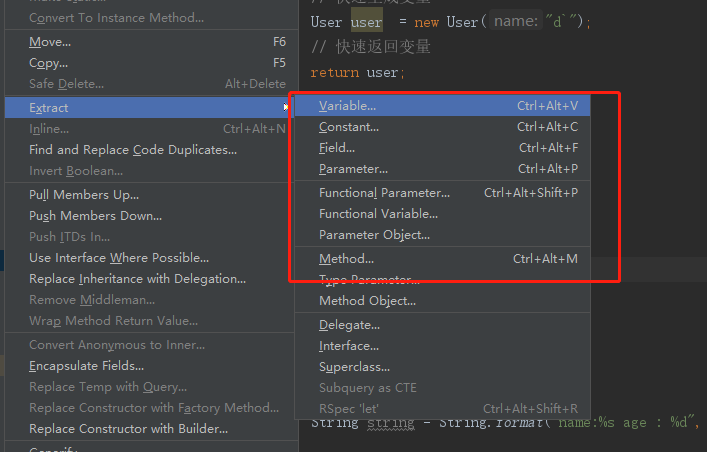Click Replace Temp with Query entry
Viewport: 707px width, 452px height.
tap(149, 387)
